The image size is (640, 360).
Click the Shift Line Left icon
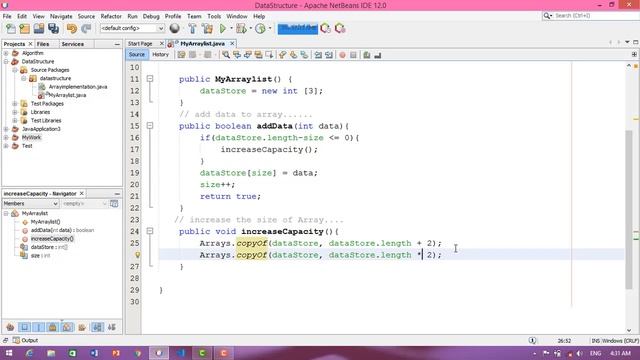318,55
